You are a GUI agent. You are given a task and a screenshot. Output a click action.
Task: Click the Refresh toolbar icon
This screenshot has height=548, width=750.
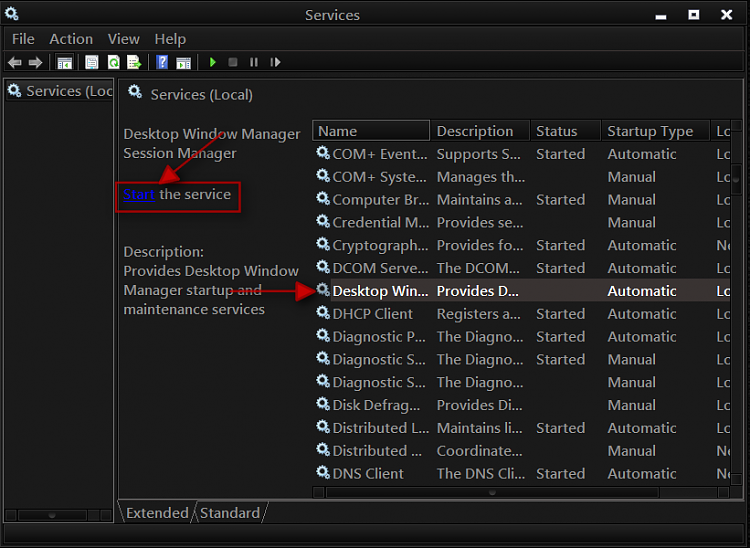tap(113, 62)
